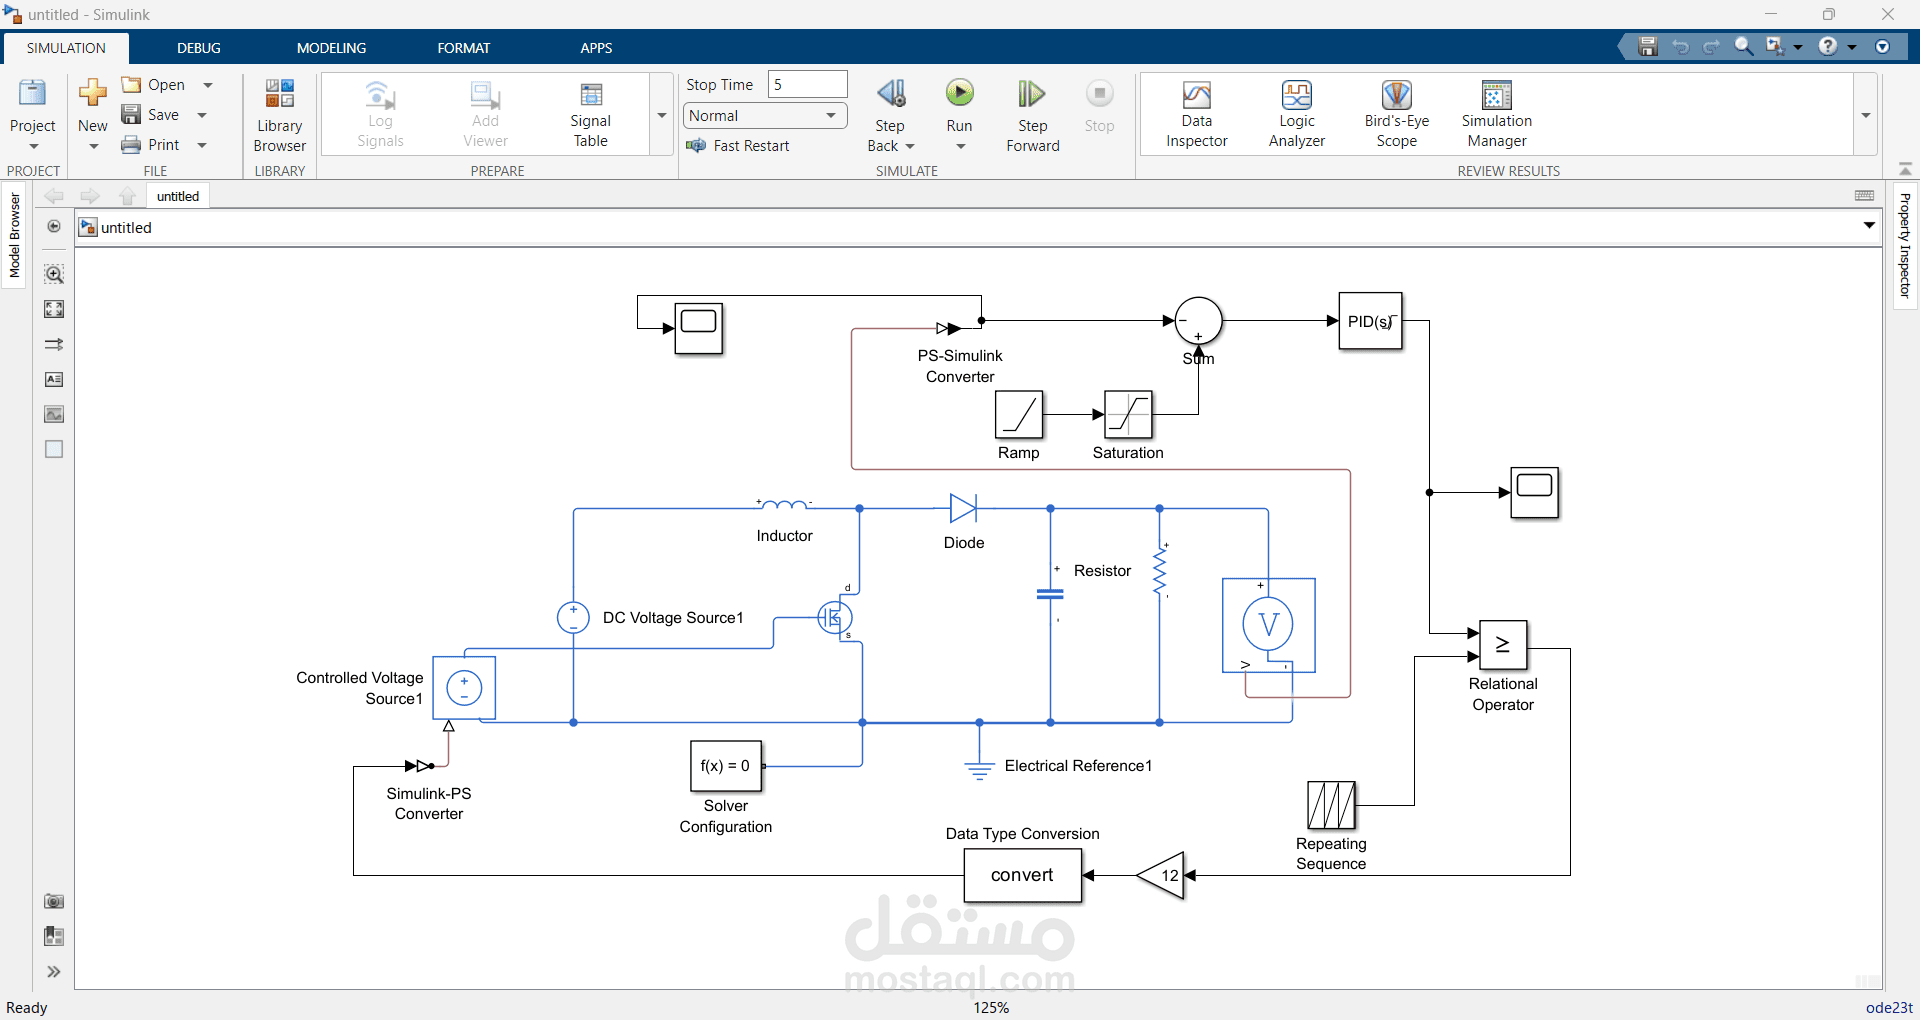Toggle sample time legend arrows icon
The image size is (1920, 1020).
pos(54,344)
